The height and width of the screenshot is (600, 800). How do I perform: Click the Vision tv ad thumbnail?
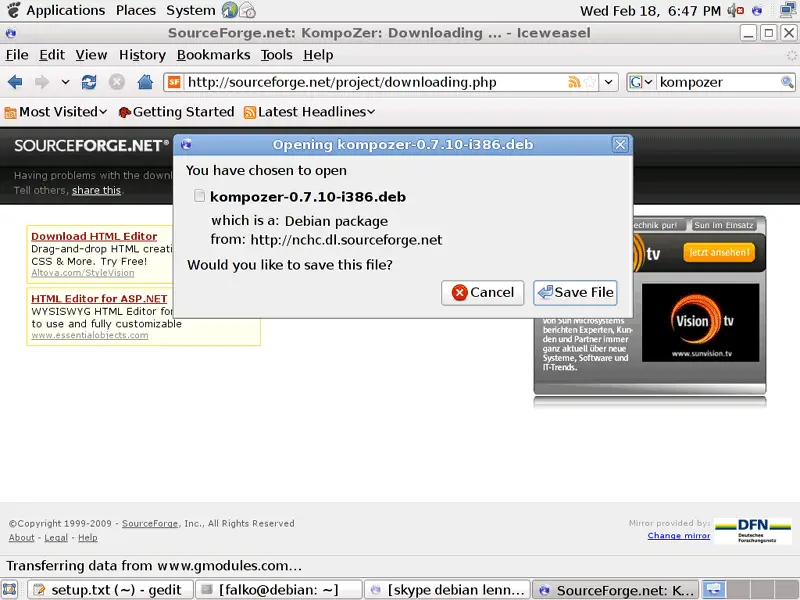click(701, 322)
